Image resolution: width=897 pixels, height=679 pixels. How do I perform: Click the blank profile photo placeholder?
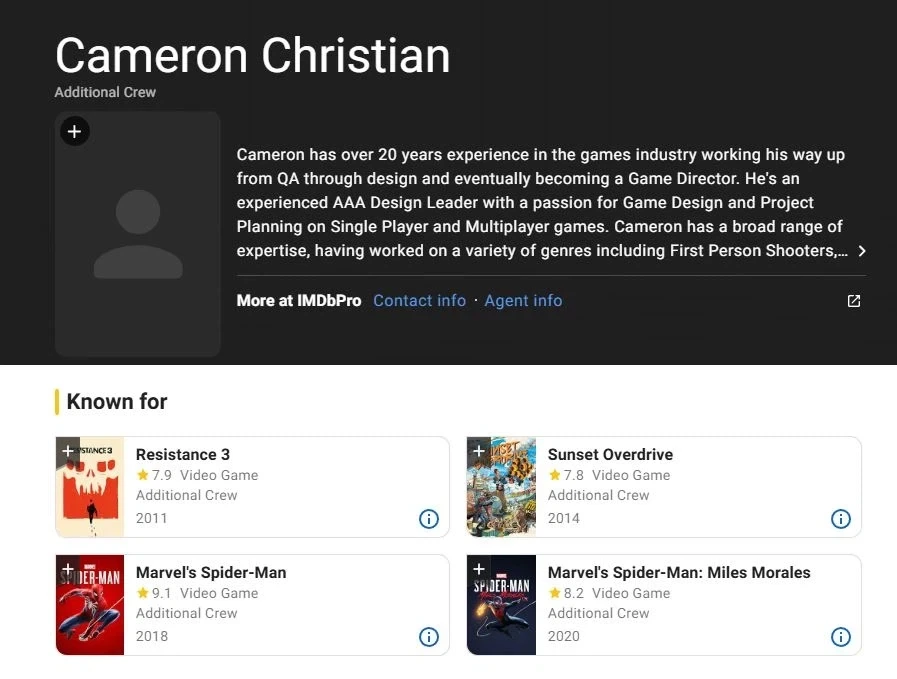pyautogui.click(x=138, y=234)
